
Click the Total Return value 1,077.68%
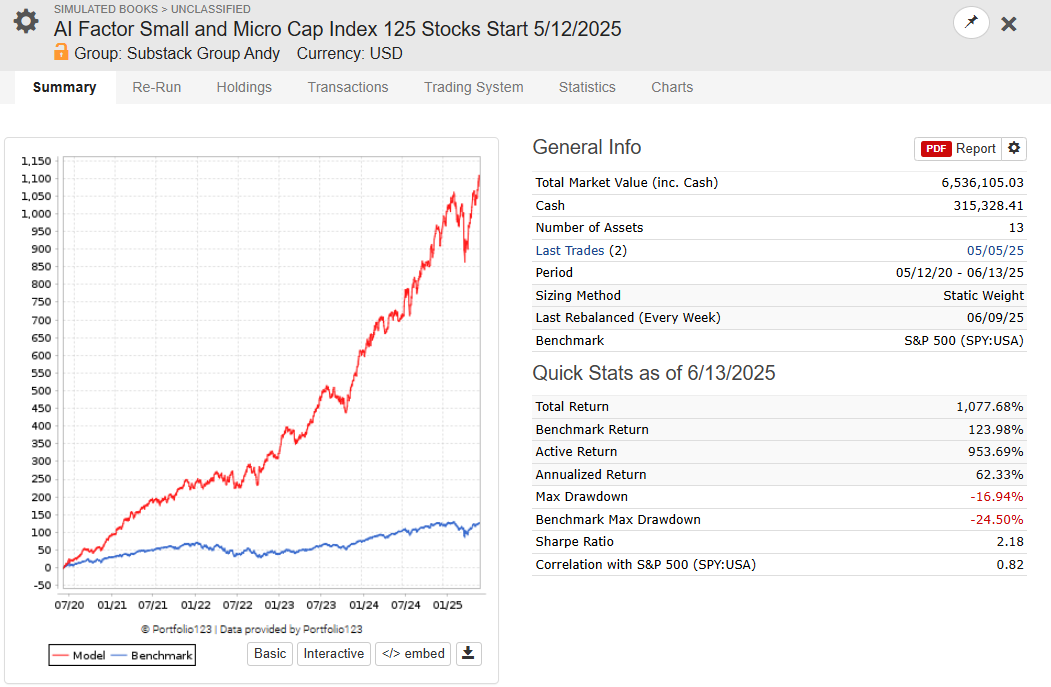[989, 406]
